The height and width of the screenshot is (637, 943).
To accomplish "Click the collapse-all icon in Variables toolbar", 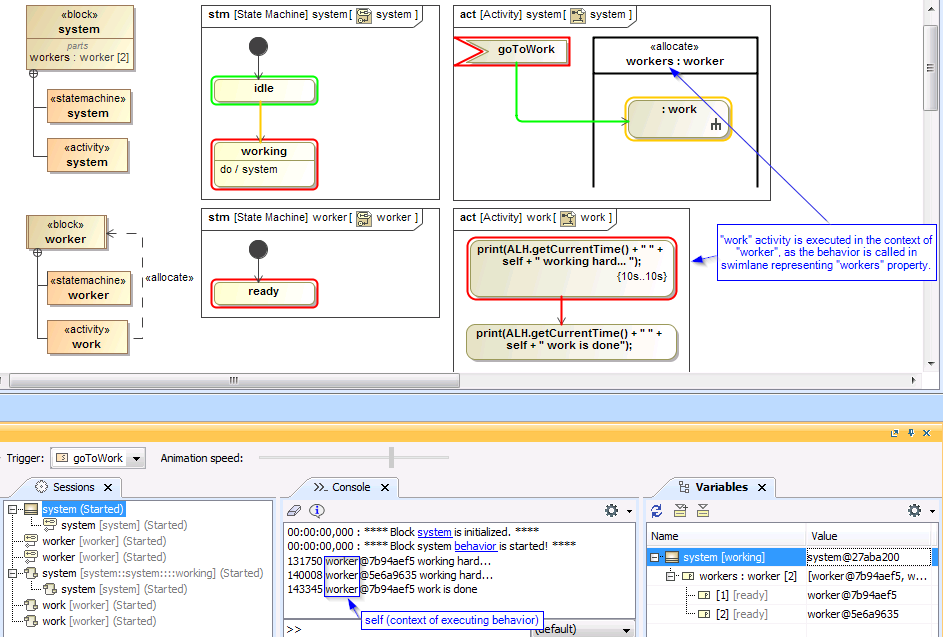I will [704, 510].
